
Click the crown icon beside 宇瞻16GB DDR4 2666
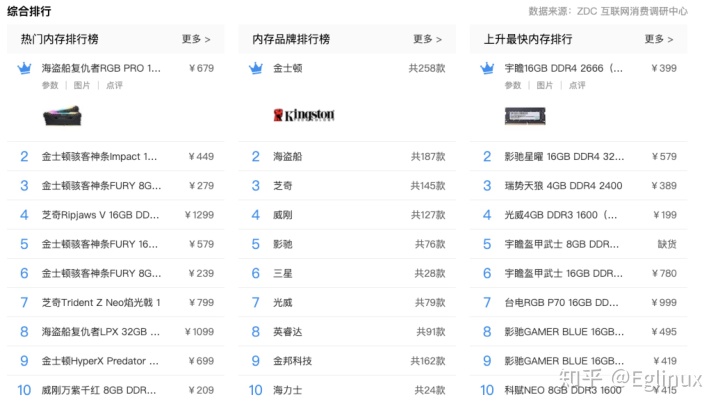tap(487, 68)
